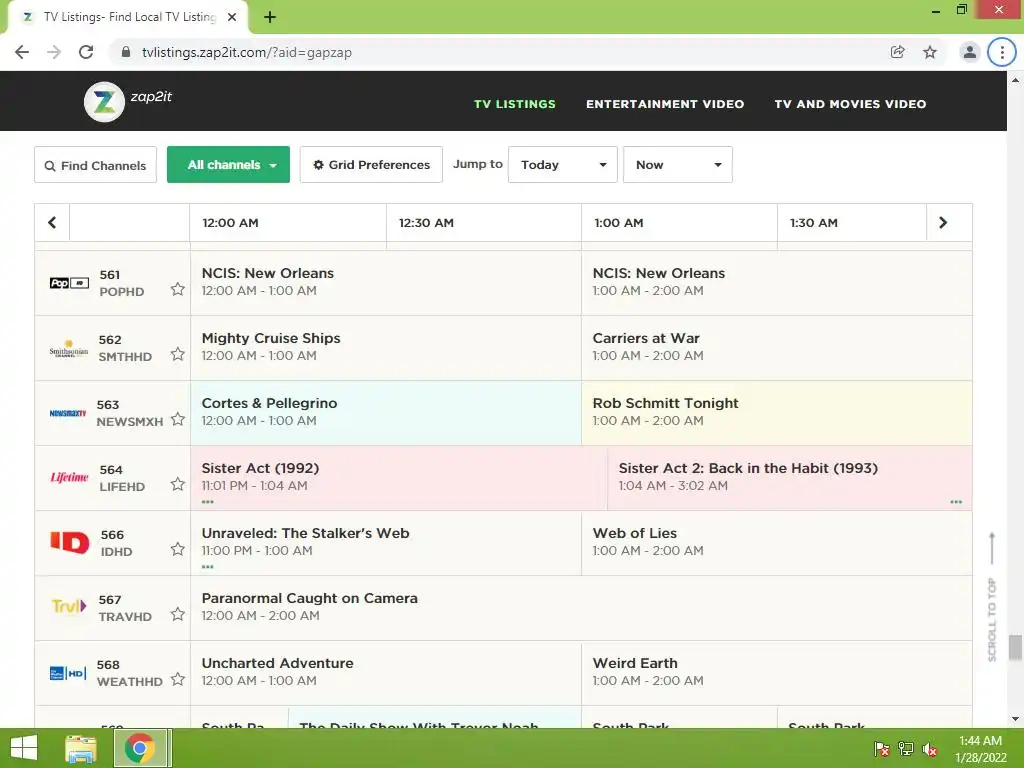Favorite TRAVHD channel 567

click(x=178, y=614)
